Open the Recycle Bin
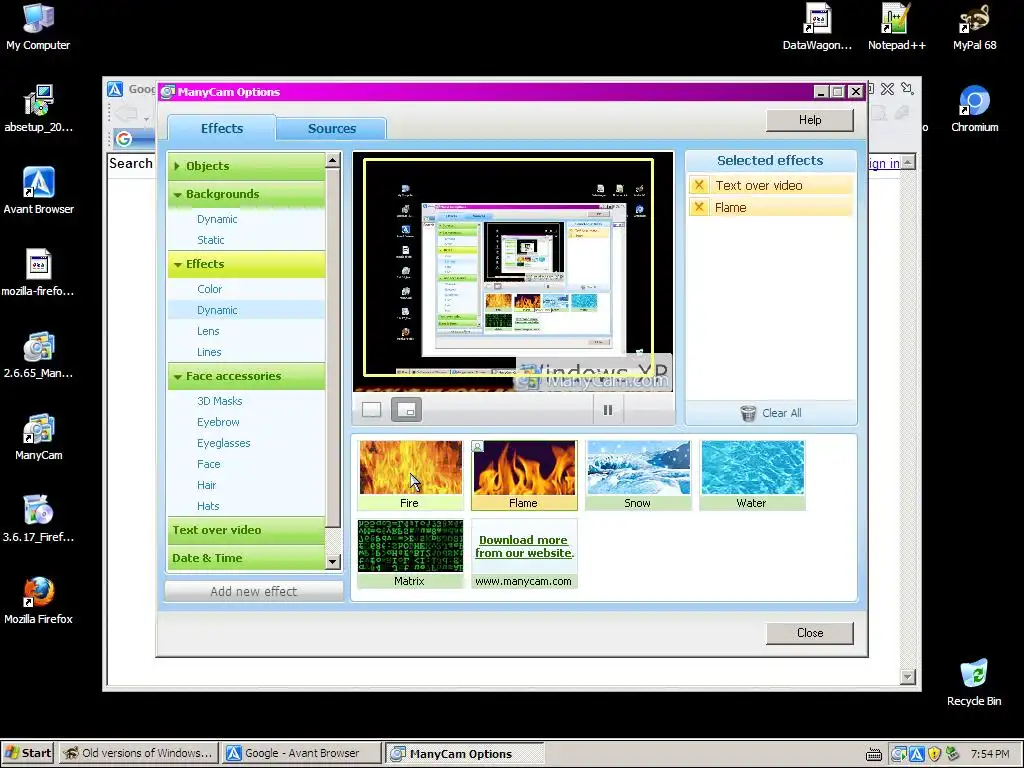The height and width of the screenshot is (768, 1024). [974, 682]
